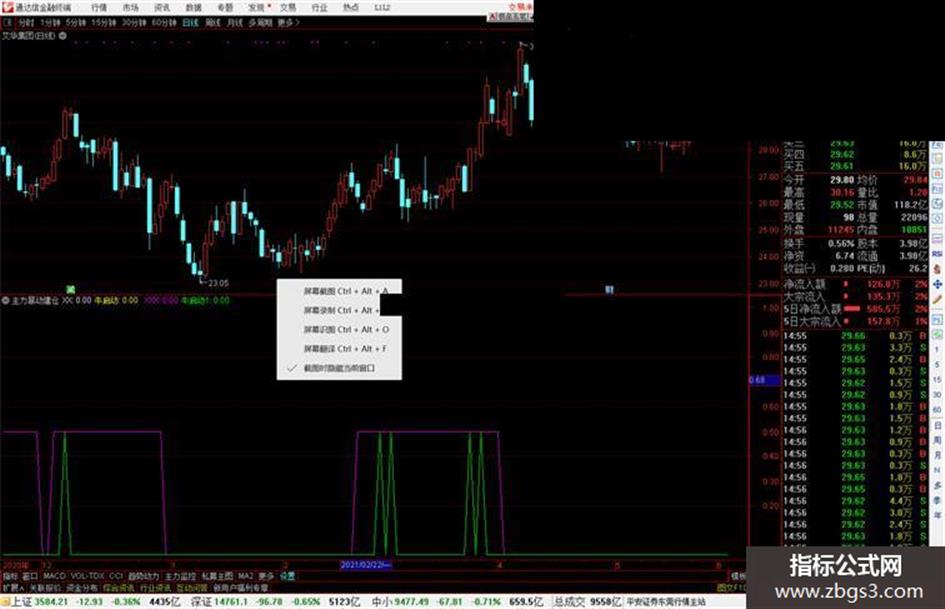Open the 资金分布 tab
The width and height of the screenshot is (945, 609).
click(x=82, y=587)
